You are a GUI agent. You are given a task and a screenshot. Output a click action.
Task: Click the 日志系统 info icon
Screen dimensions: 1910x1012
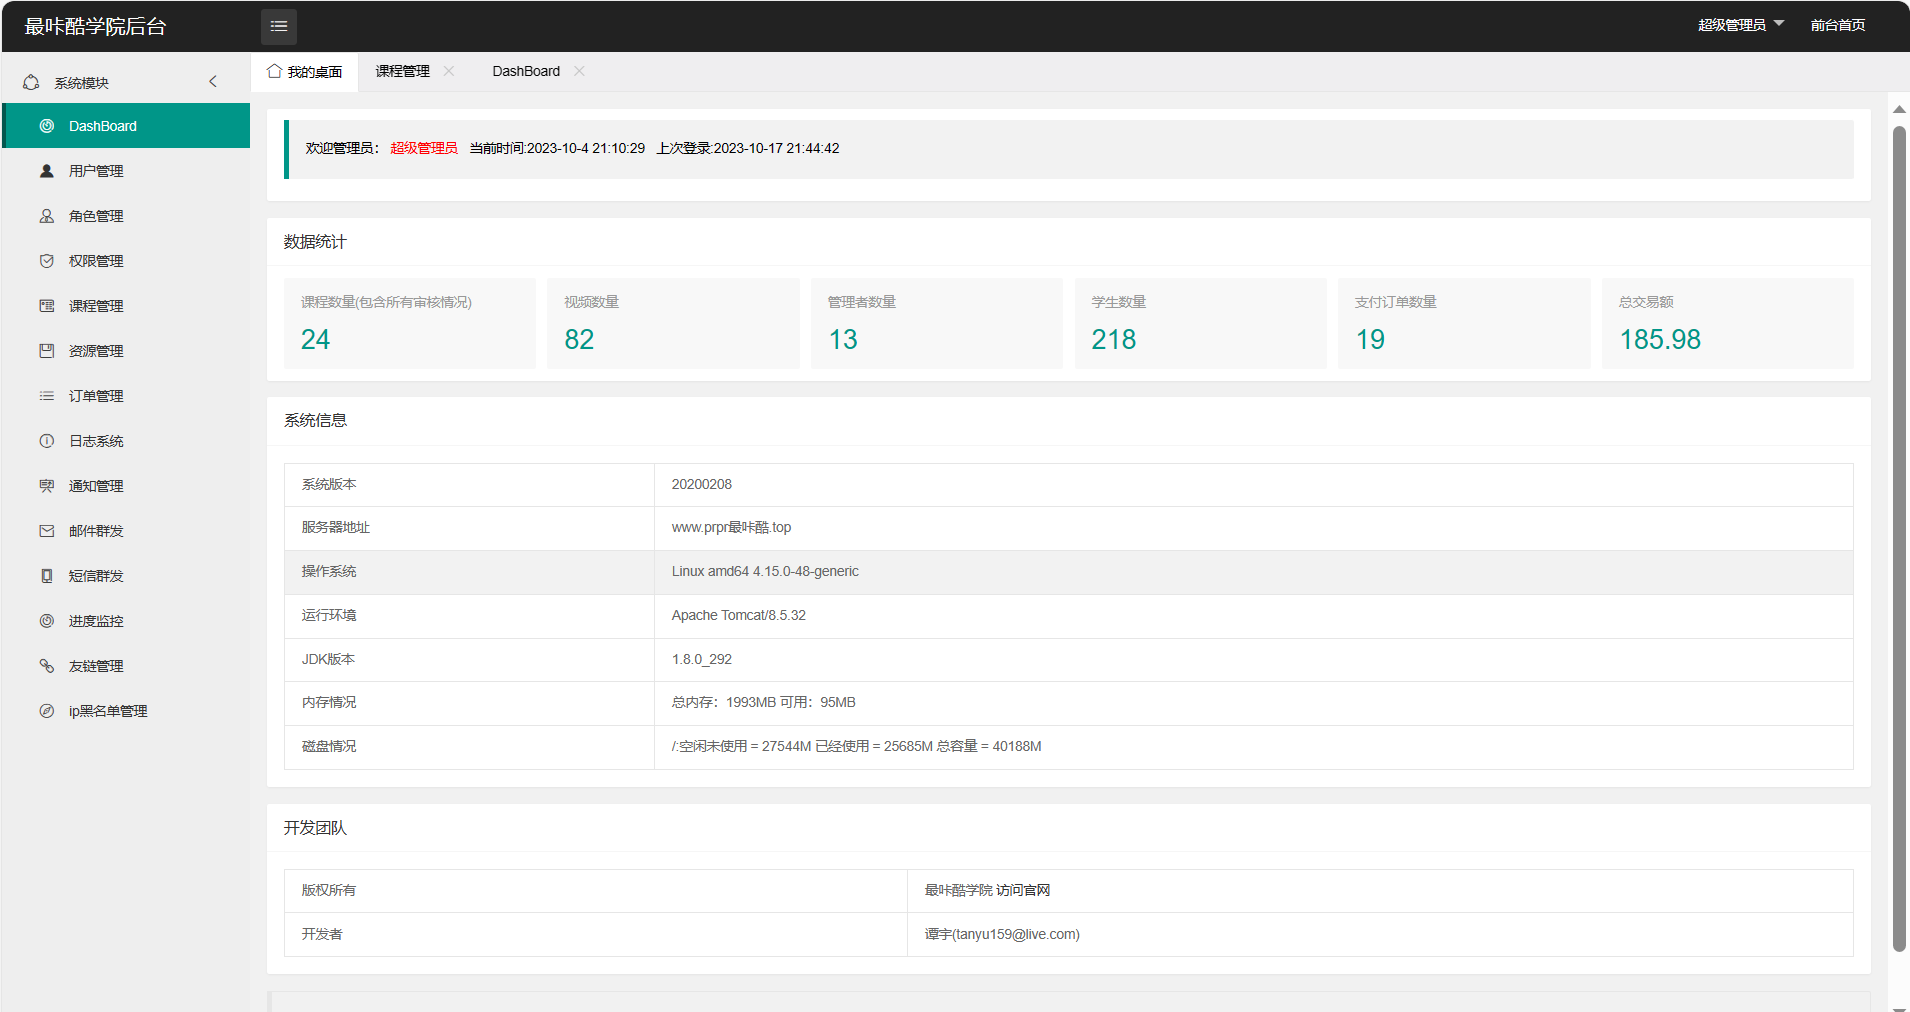tap(47, 441)
